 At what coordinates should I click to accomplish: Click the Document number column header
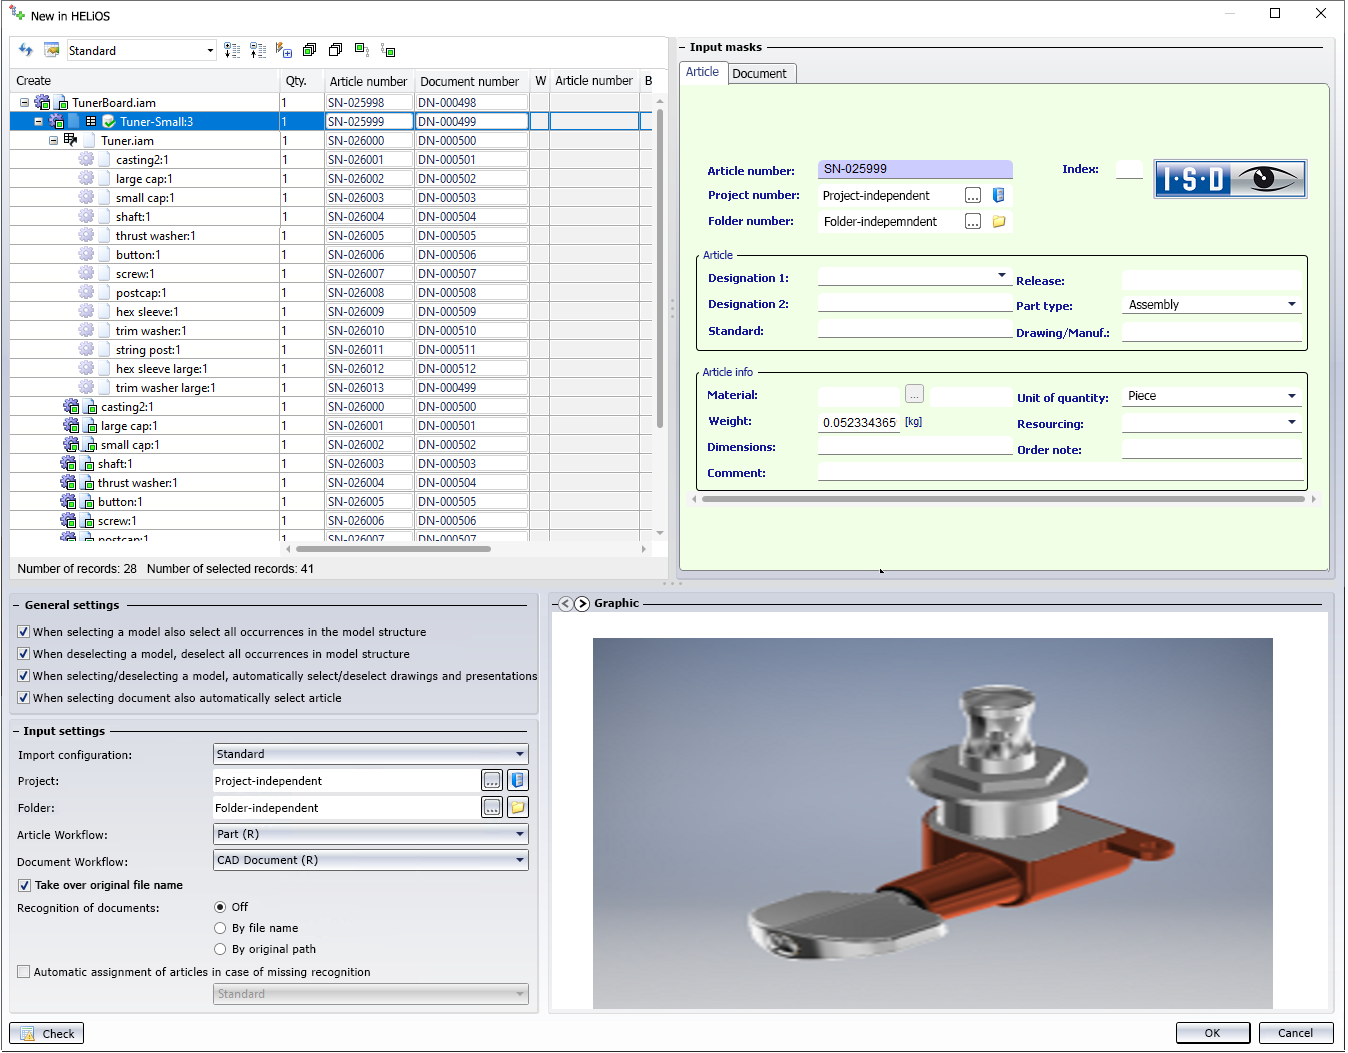click(471, 81)
